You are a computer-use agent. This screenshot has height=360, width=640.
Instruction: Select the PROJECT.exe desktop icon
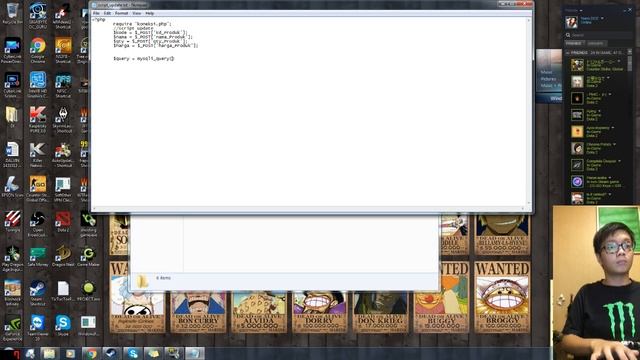pyautogui.click(x=88, y=291)
